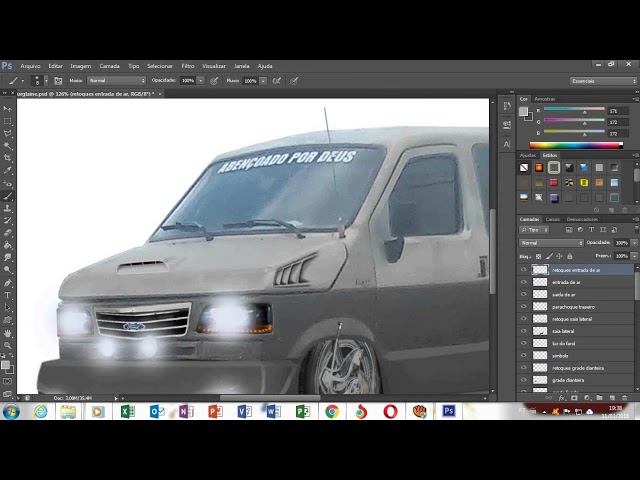
Task: Hide the 'retoques entrada de ar' layer
Action: point(524,270)
